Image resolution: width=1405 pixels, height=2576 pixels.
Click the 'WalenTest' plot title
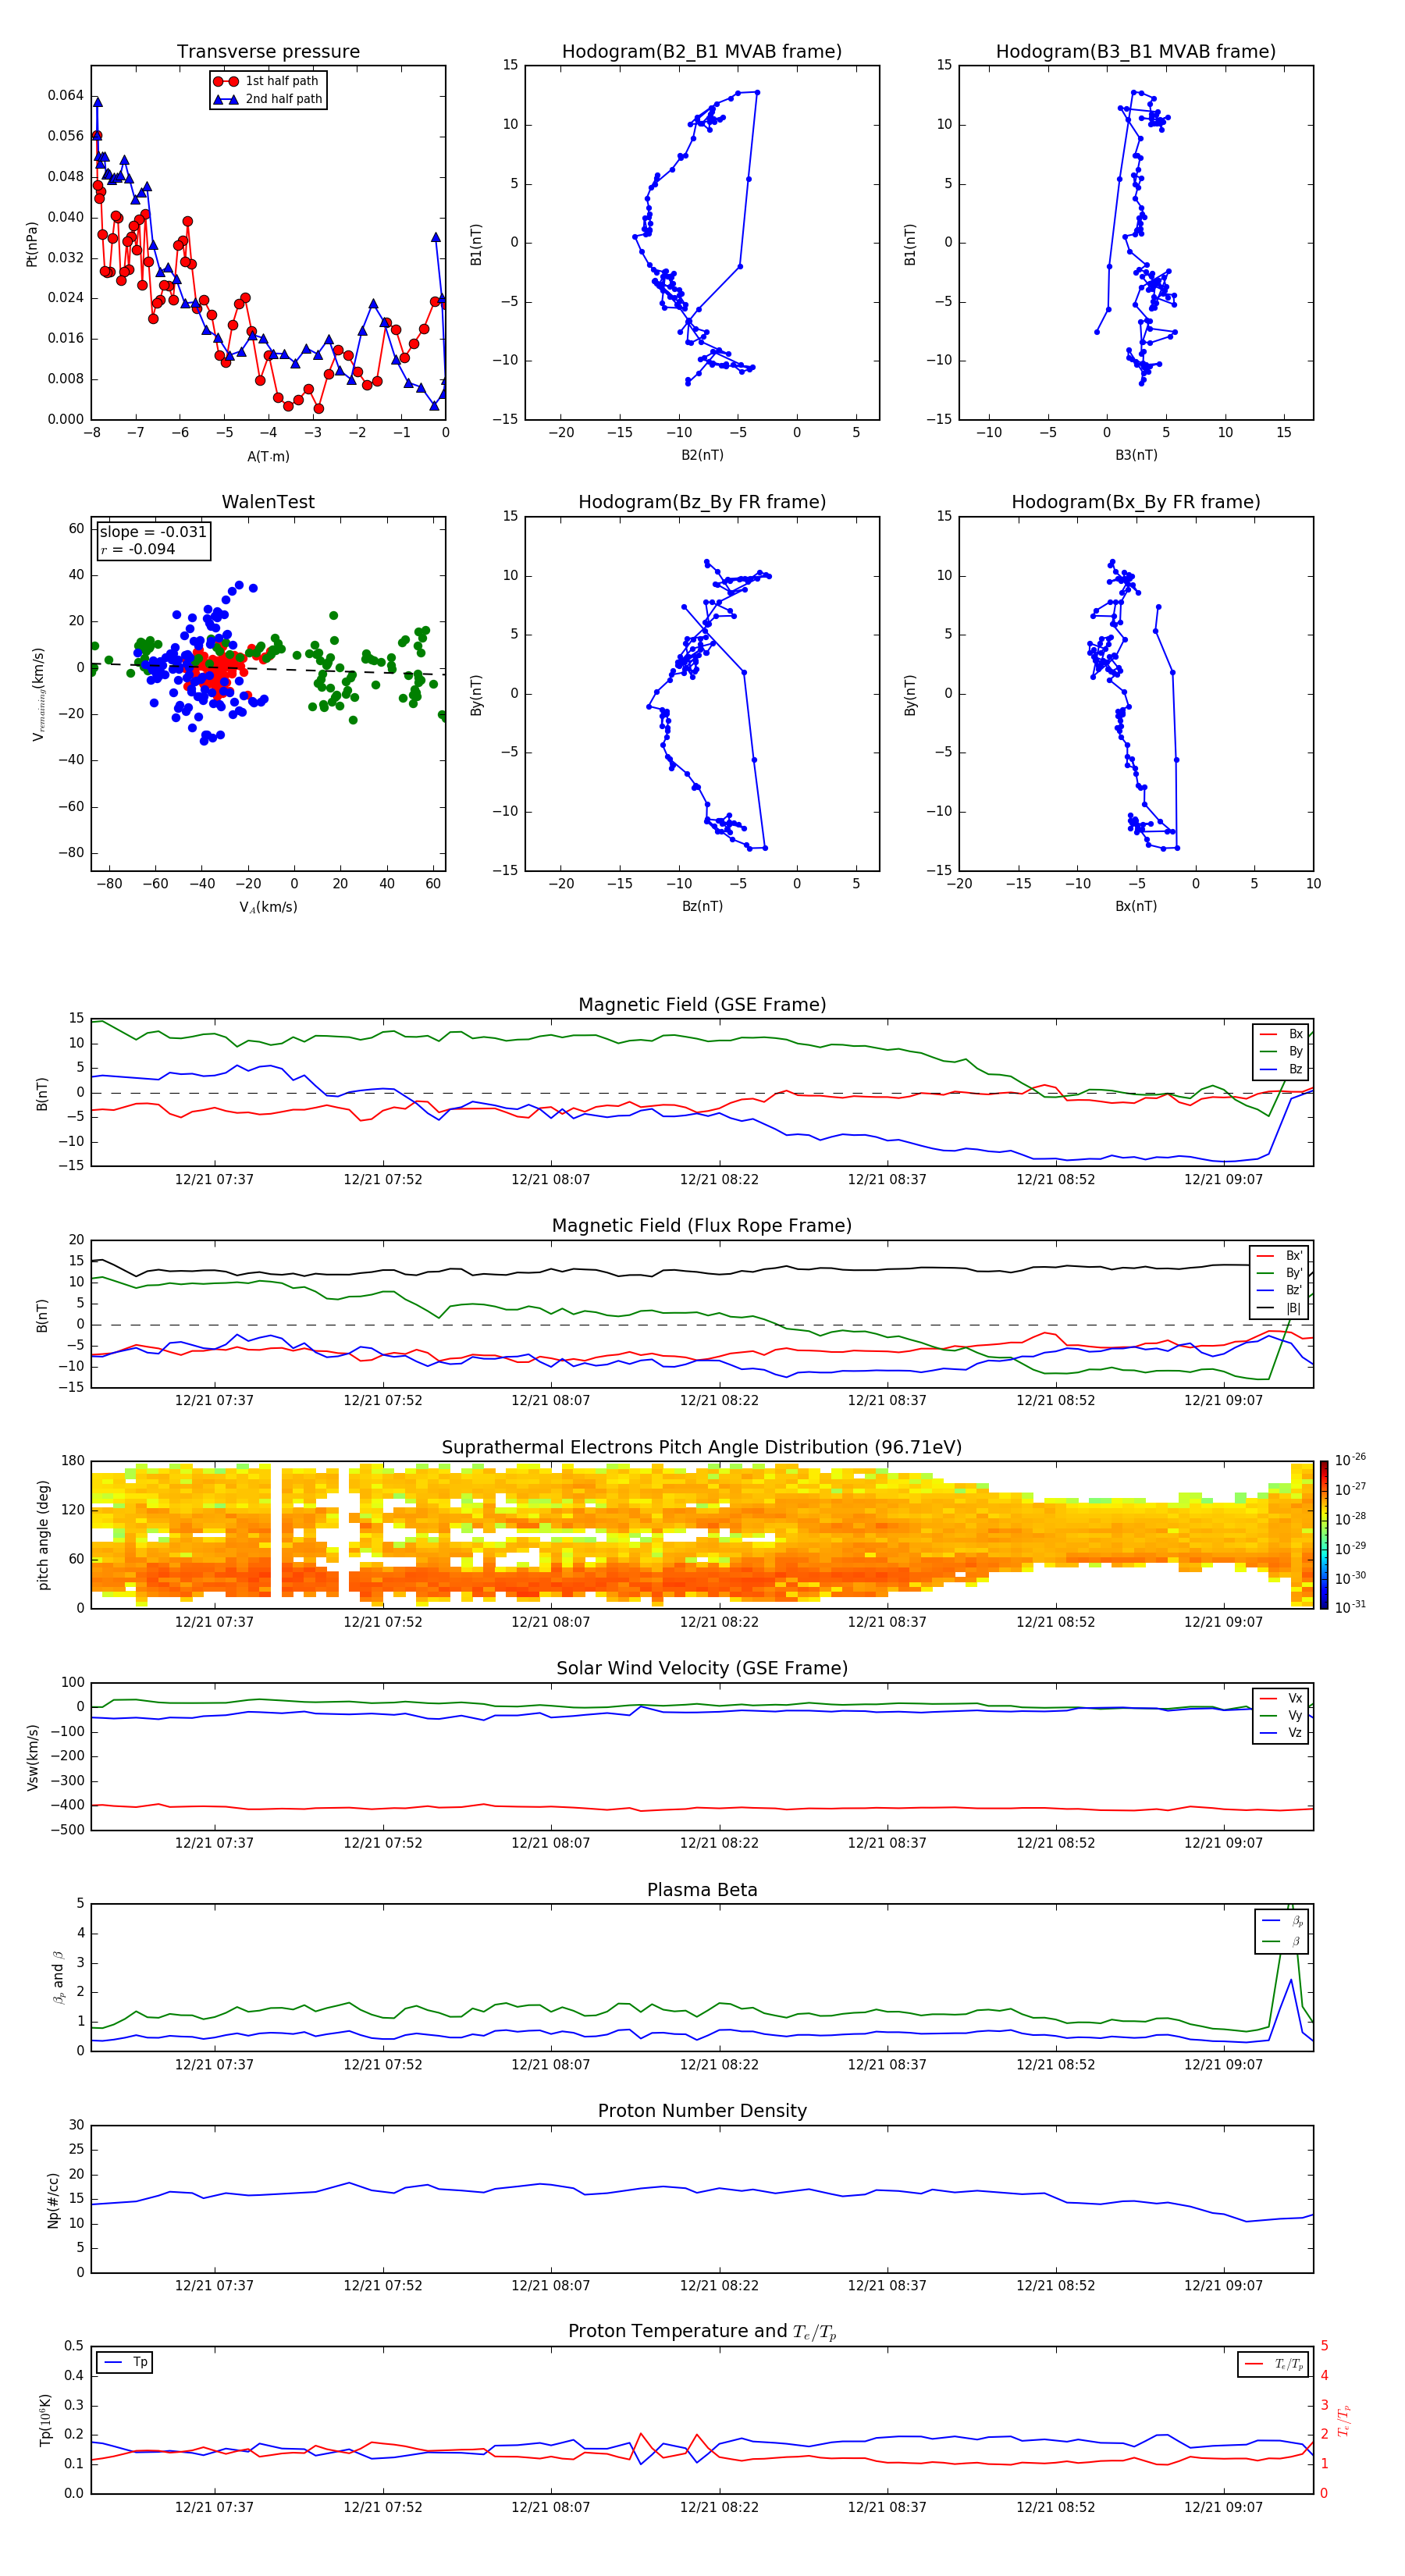(x=268, y=502)
